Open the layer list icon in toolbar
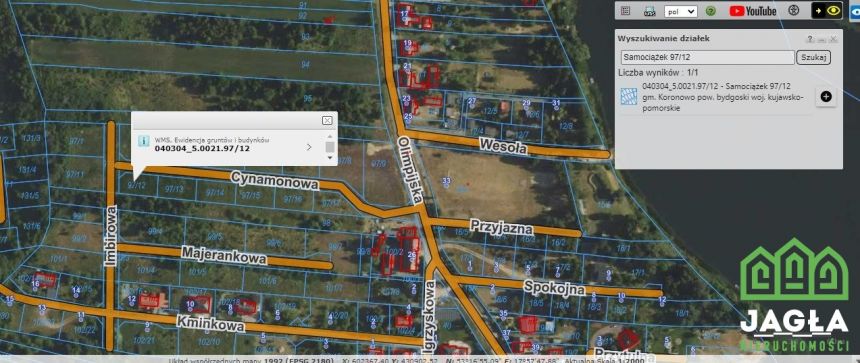 coord(625,10)
